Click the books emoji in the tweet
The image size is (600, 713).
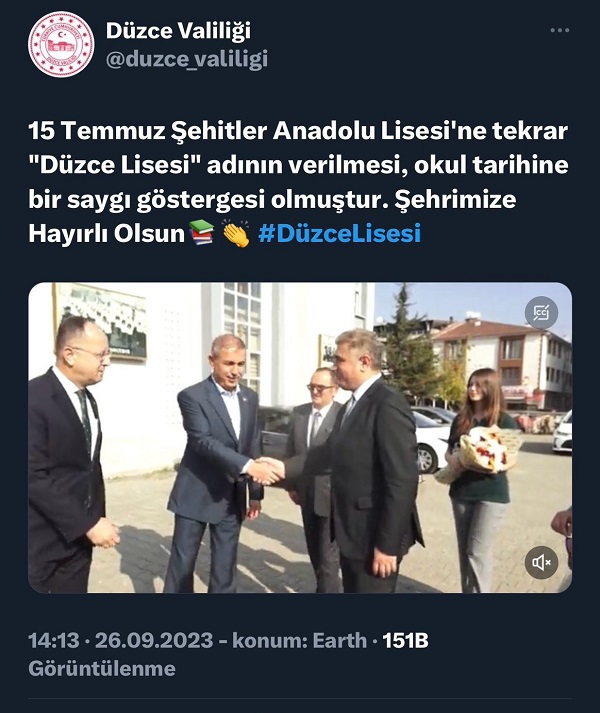pyautogui.click(x=201, y=233)
